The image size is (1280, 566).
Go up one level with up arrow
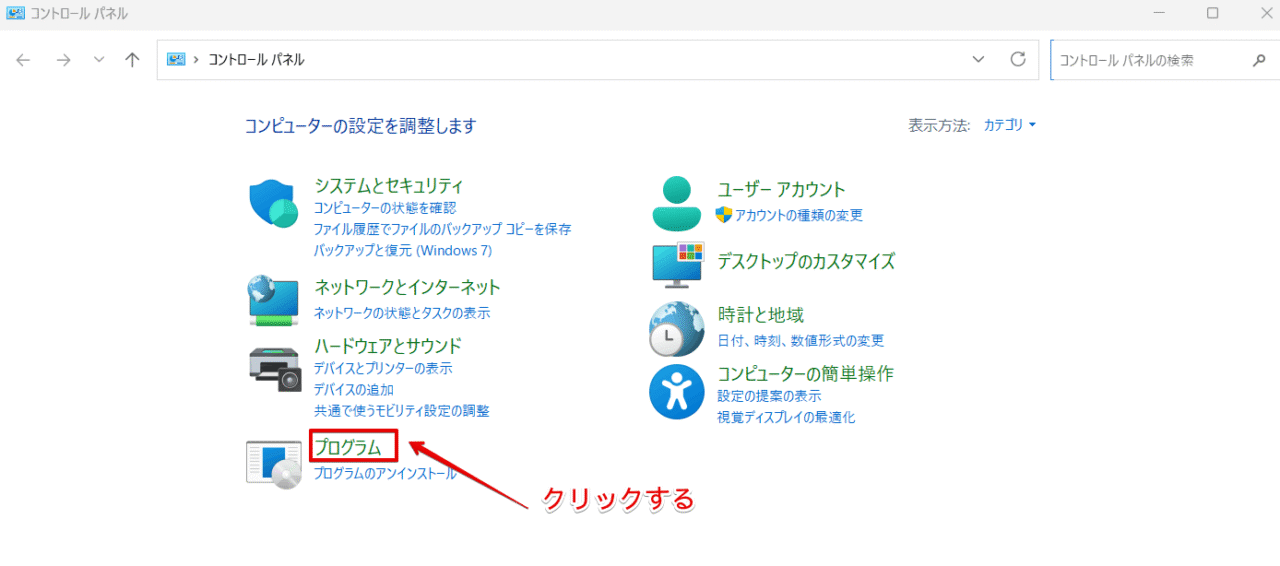click(132, 60)
